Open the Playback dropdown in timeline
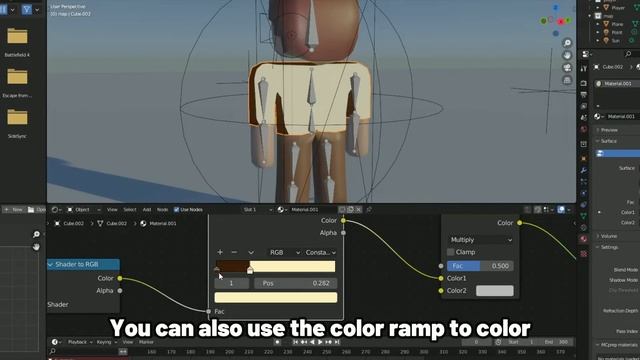 point(80,342)
